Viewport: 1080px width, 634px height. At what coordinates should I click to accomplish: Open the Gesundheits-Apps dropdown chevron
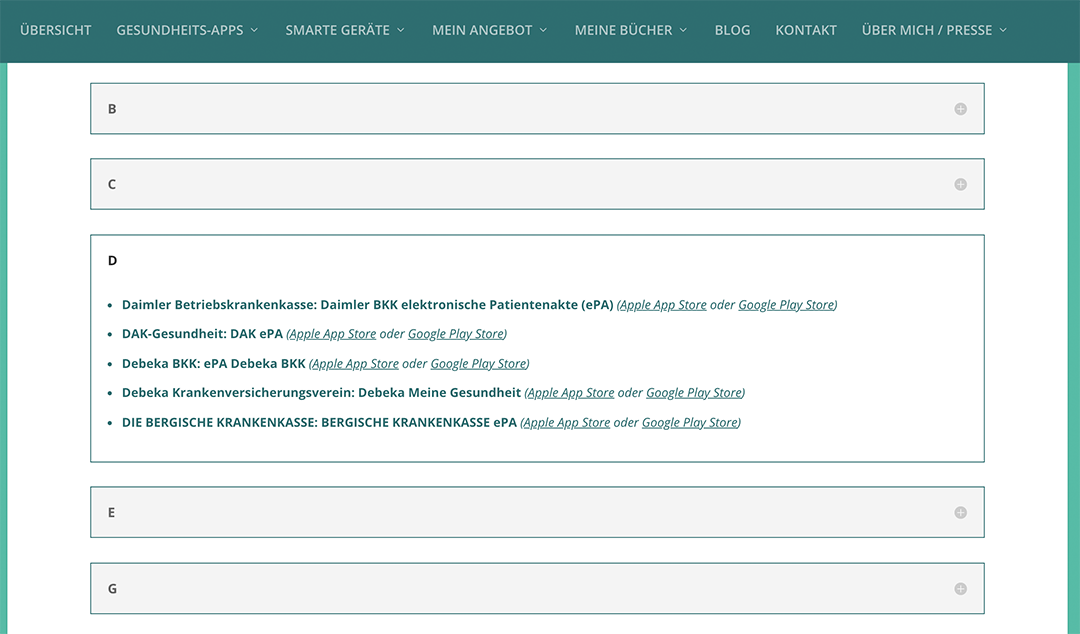(254, 30)
